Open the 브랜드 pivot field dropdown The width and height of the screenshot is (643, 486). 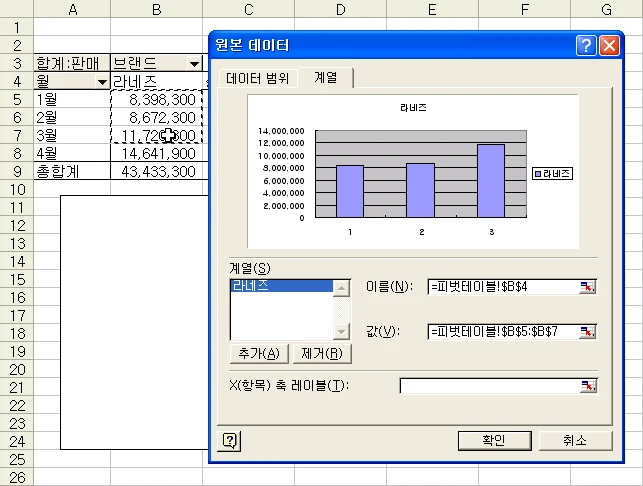(x=194, y=64)
